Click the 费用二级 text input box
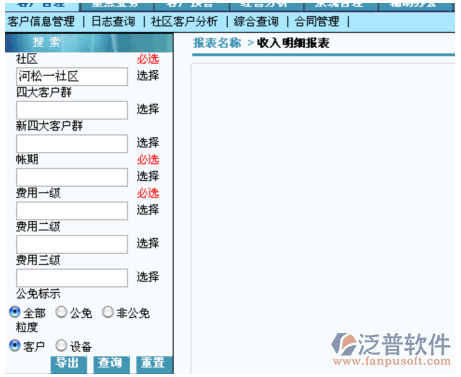Image resolution: width=461 pixels, height=377 pixels. 72,244
